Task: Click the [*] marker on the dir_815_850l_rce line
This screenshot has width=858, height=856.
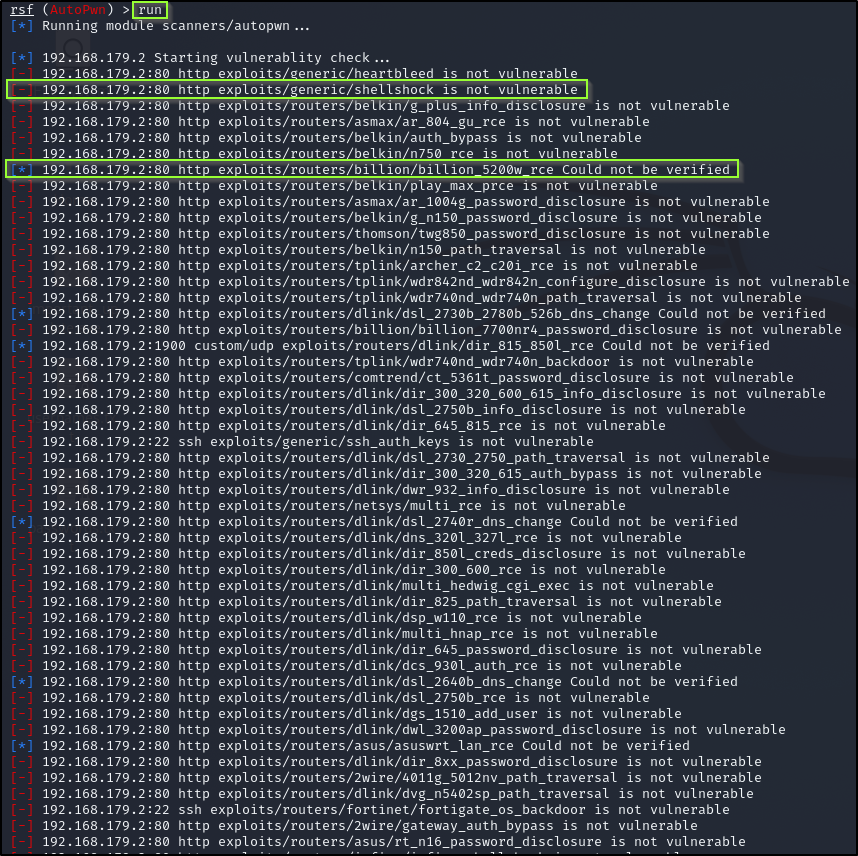Action: (22, 345)
